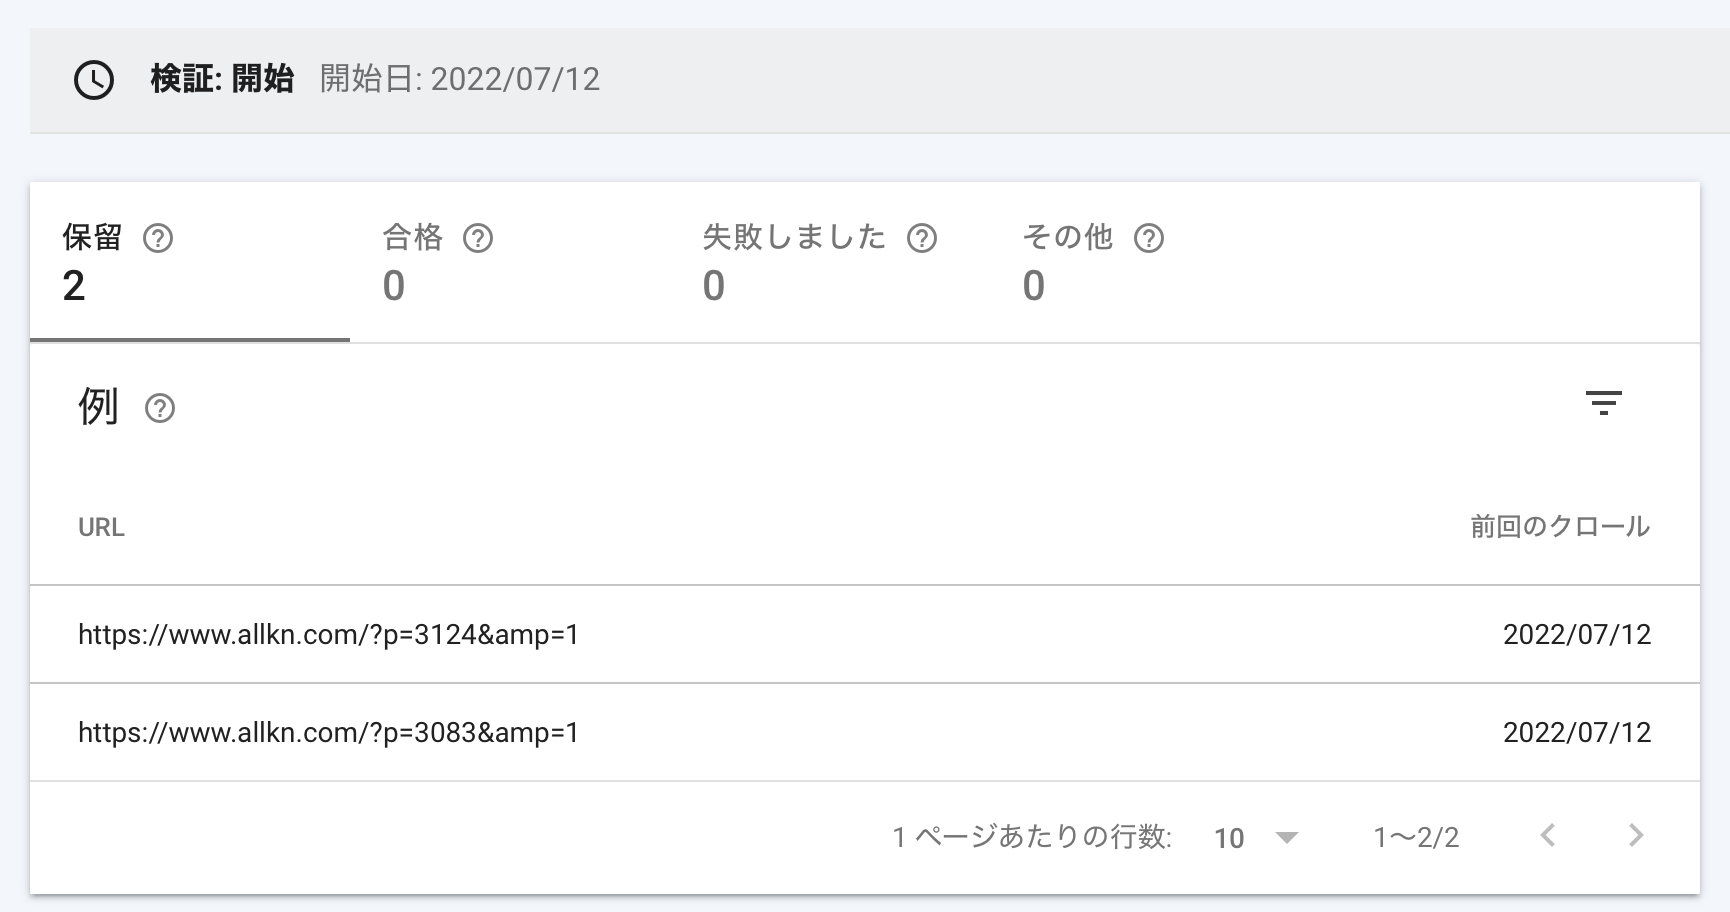
Task: Switch to the 合格 tab
Action: point(510,262)
